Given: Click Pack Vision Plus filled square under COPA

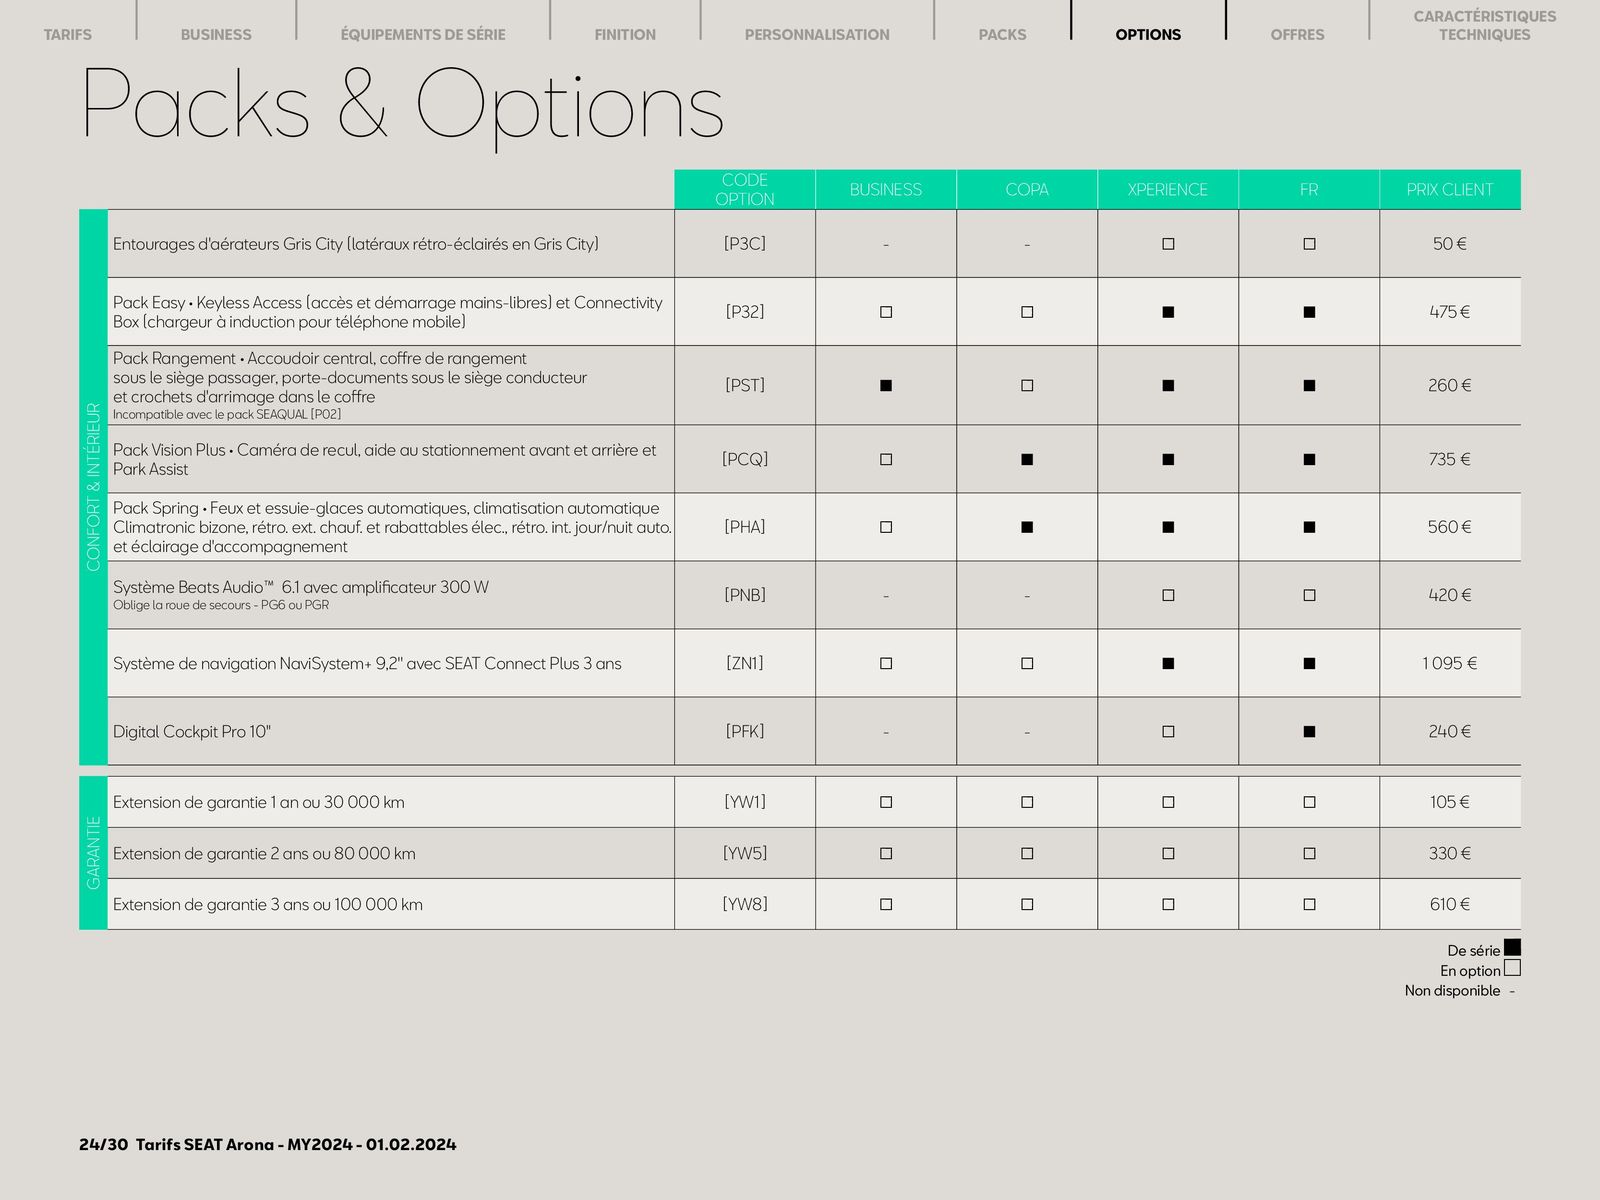Looking at the screenshot, I should [x=1027, y=460].
